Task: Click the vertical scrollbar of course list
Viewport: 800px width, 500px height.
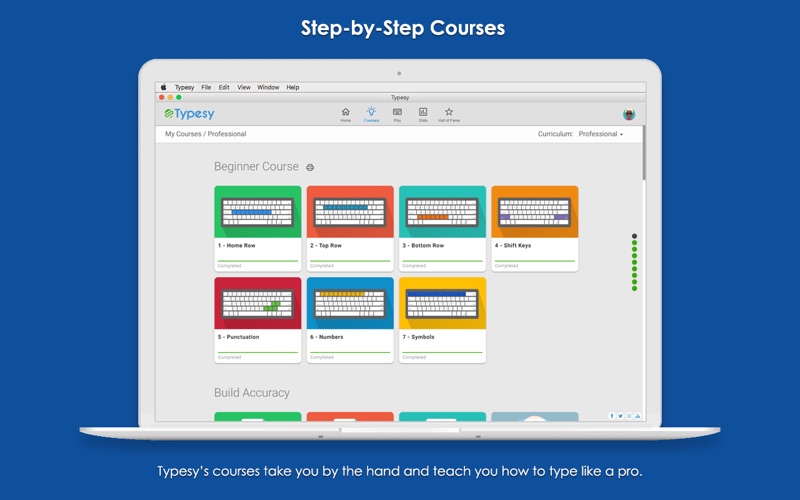Action: click(x=644, y=153)
